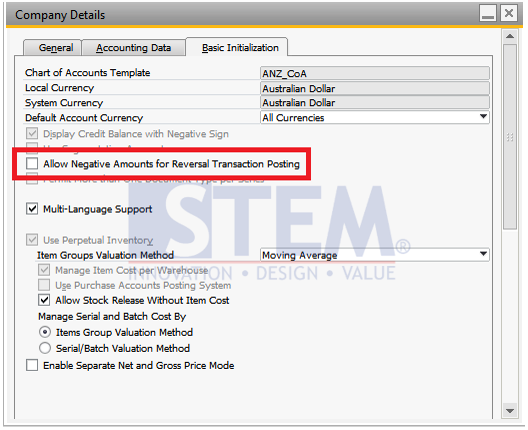This screenshot has width=528, height=430.
Task: Open Default Account Currency dropdown arrow
Action: click(483, 117)
